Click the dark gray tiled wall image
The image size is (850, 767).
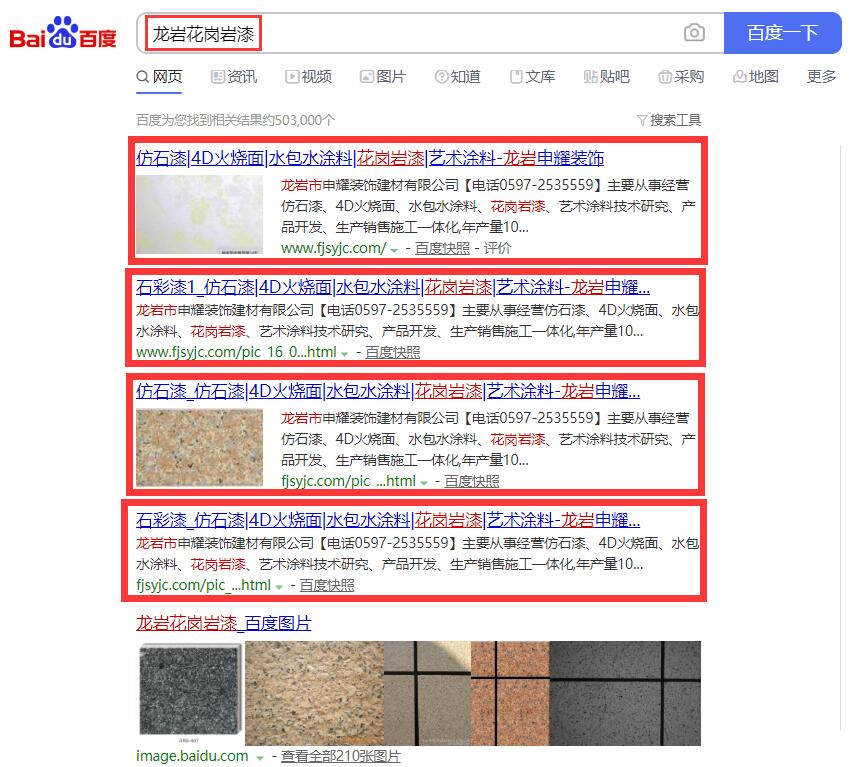(x=625, y=693)
